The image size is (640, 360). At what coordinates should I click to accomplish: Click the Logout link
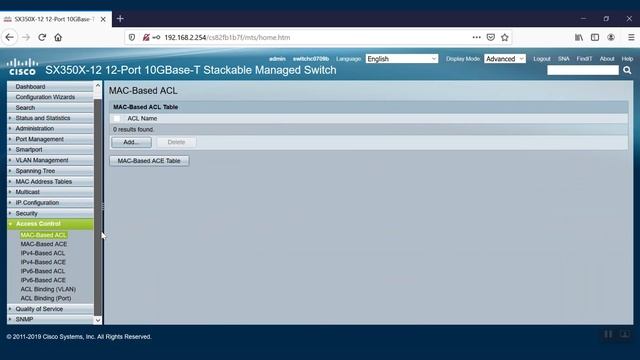point(542,59)
